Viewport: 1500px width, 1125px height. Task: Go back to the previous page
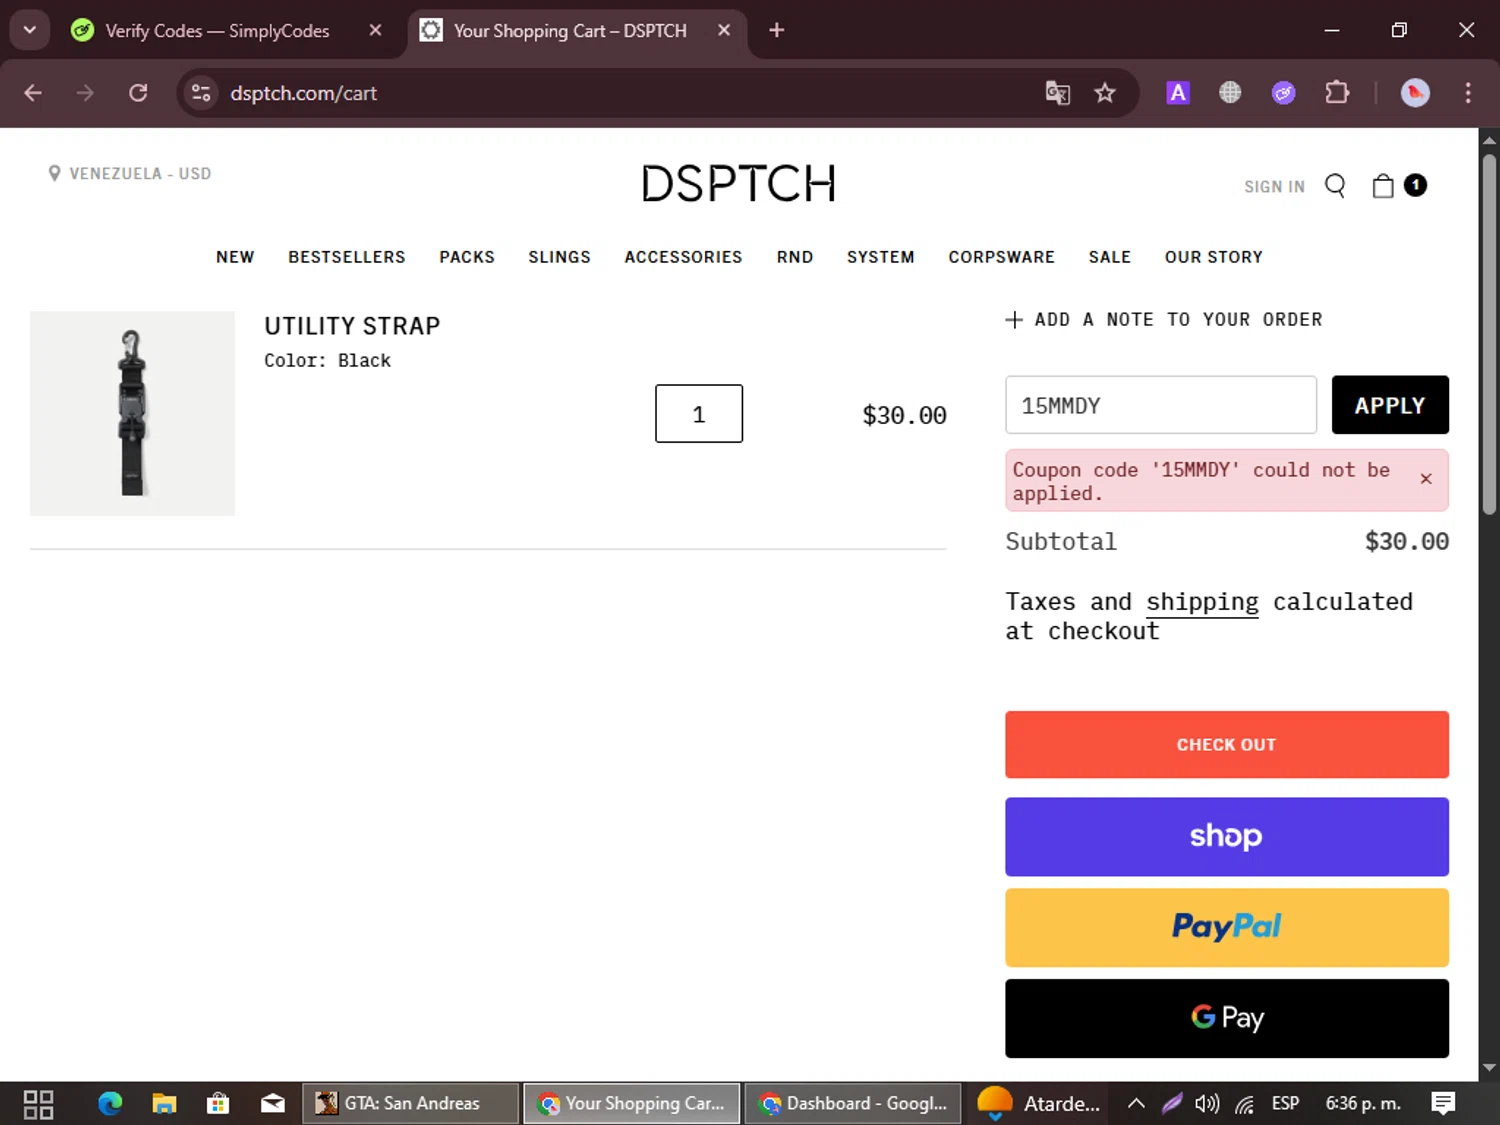(33, 93)
